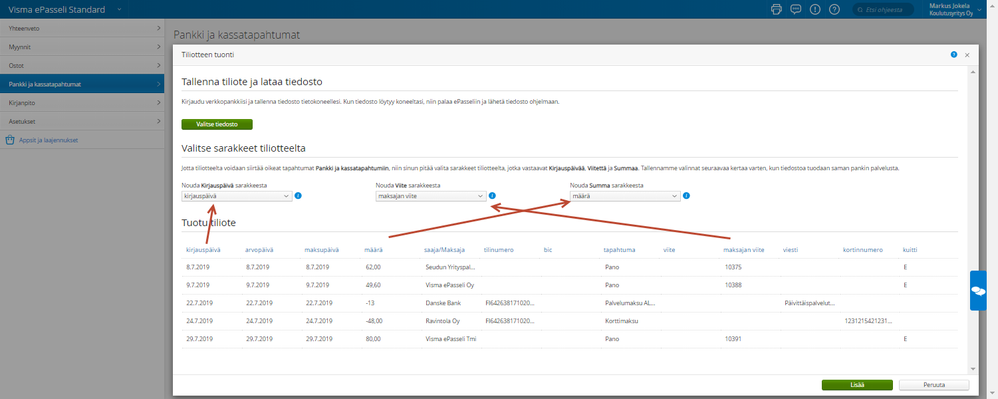Click the tapahtuma column header
Image resolution: width=998 pixels, height=399 pixels.
[619, 249]
